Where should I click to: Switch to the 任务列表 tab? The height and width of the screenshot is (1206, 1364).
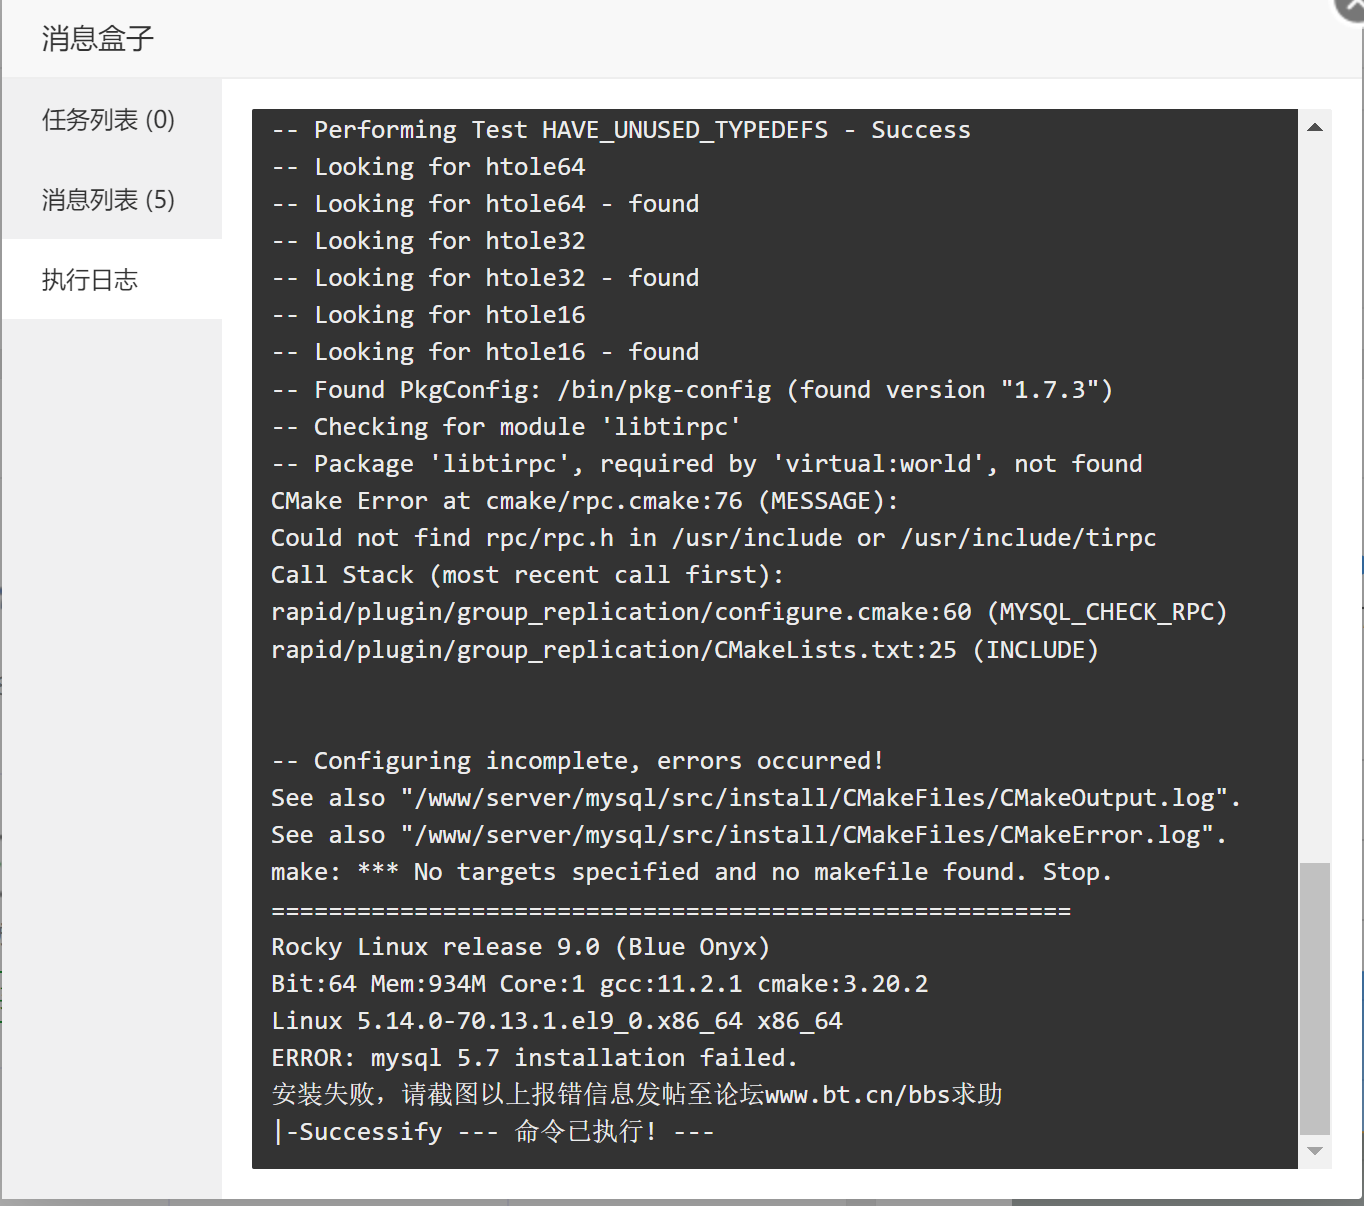tap(108, 119)
